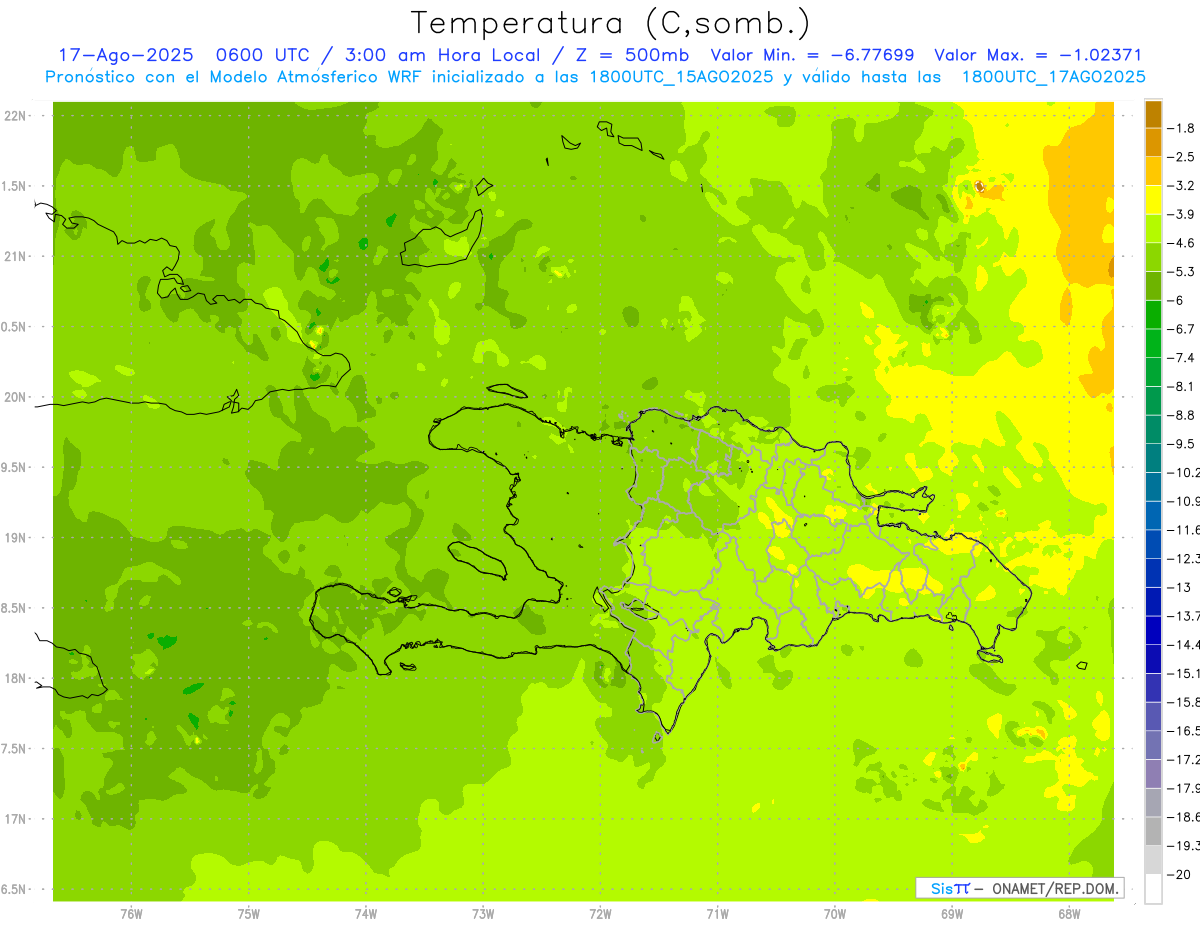This screenshot has width=1200, height=927.
Task: Select the "Z = 500mb" pressure level text
Action: (x=630, y=55)
